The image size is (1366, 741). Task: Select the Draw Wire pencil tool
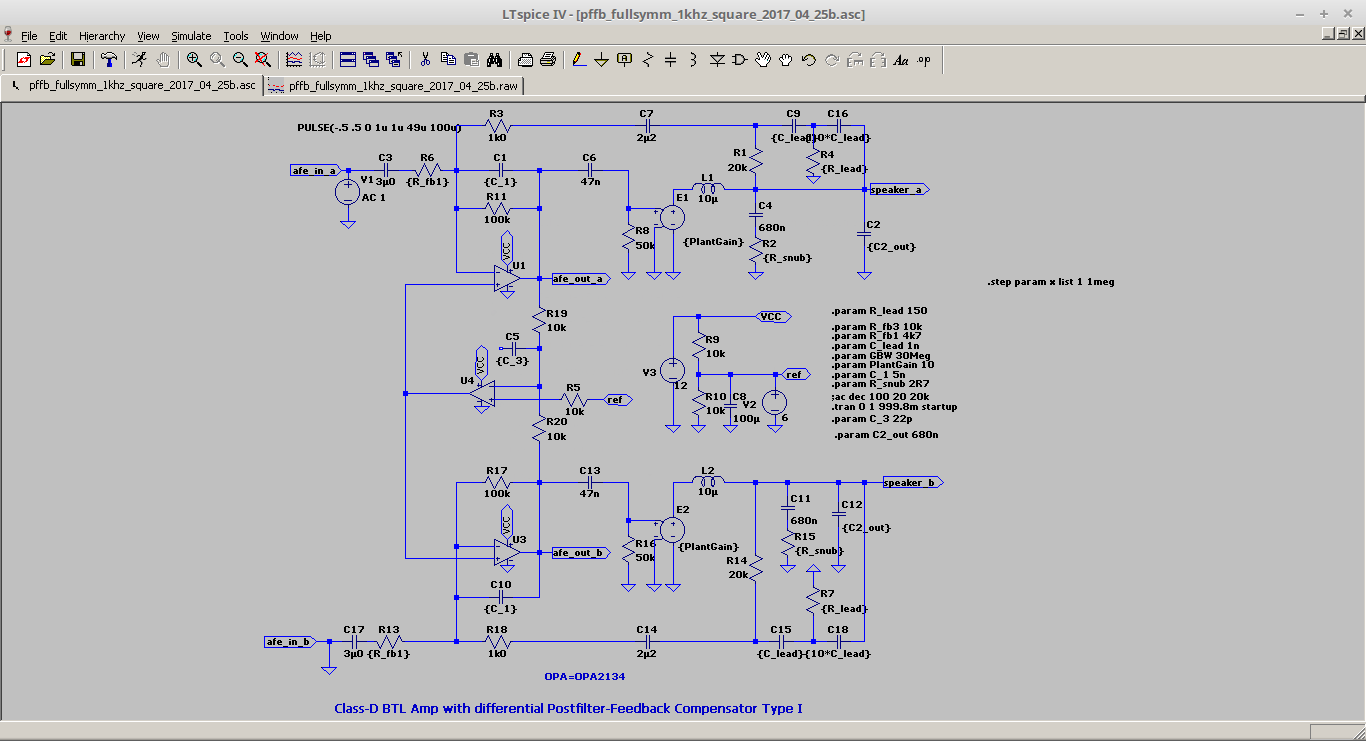[578, 60]
